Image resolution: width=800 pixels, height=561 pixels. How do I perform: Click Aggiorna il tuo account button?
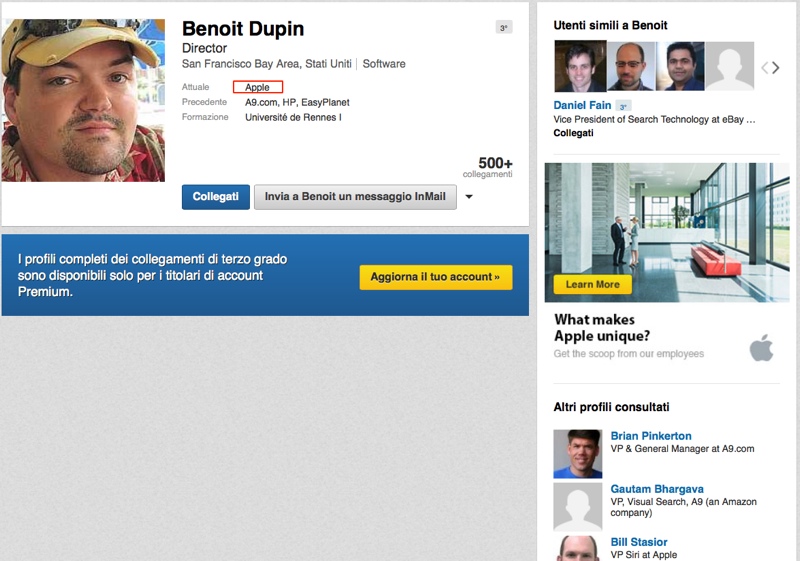[436, 277]
